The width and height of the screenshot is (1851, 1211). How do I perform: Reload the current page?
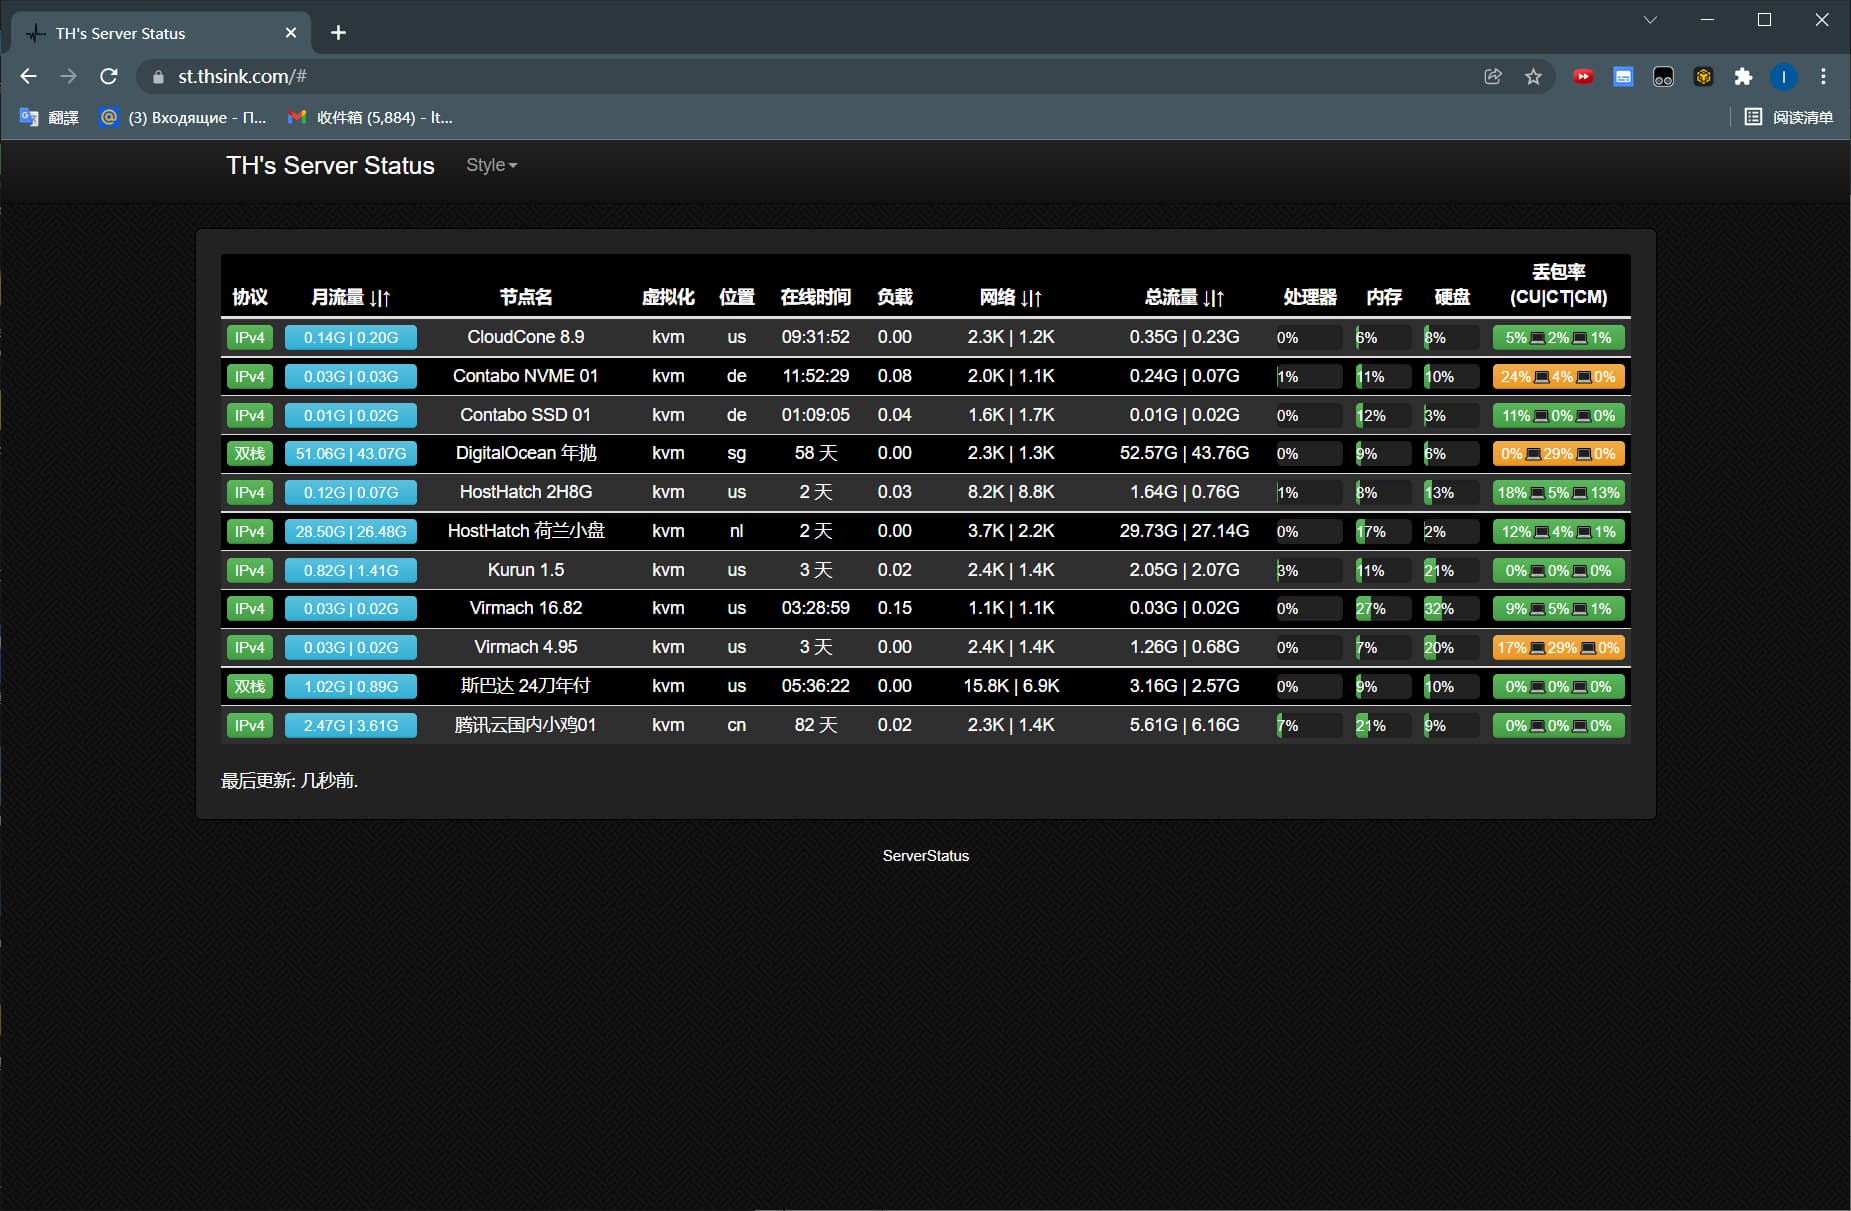(x=109, y=76)
